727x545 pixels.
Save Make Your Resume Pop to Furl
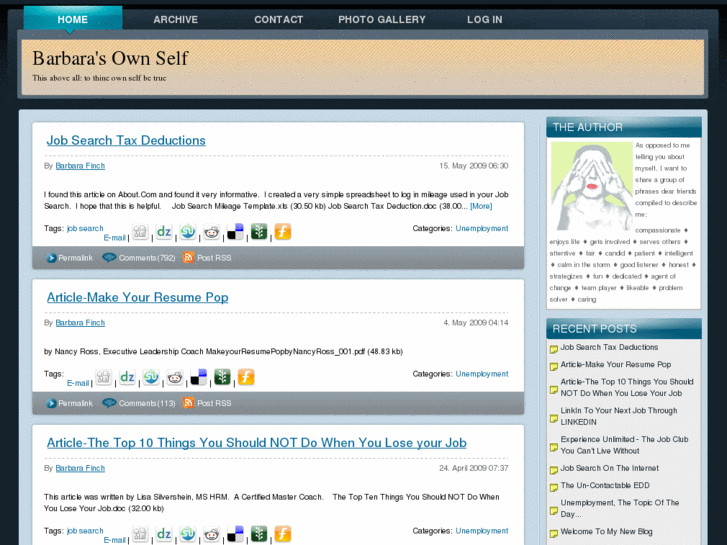pos(246,377)
